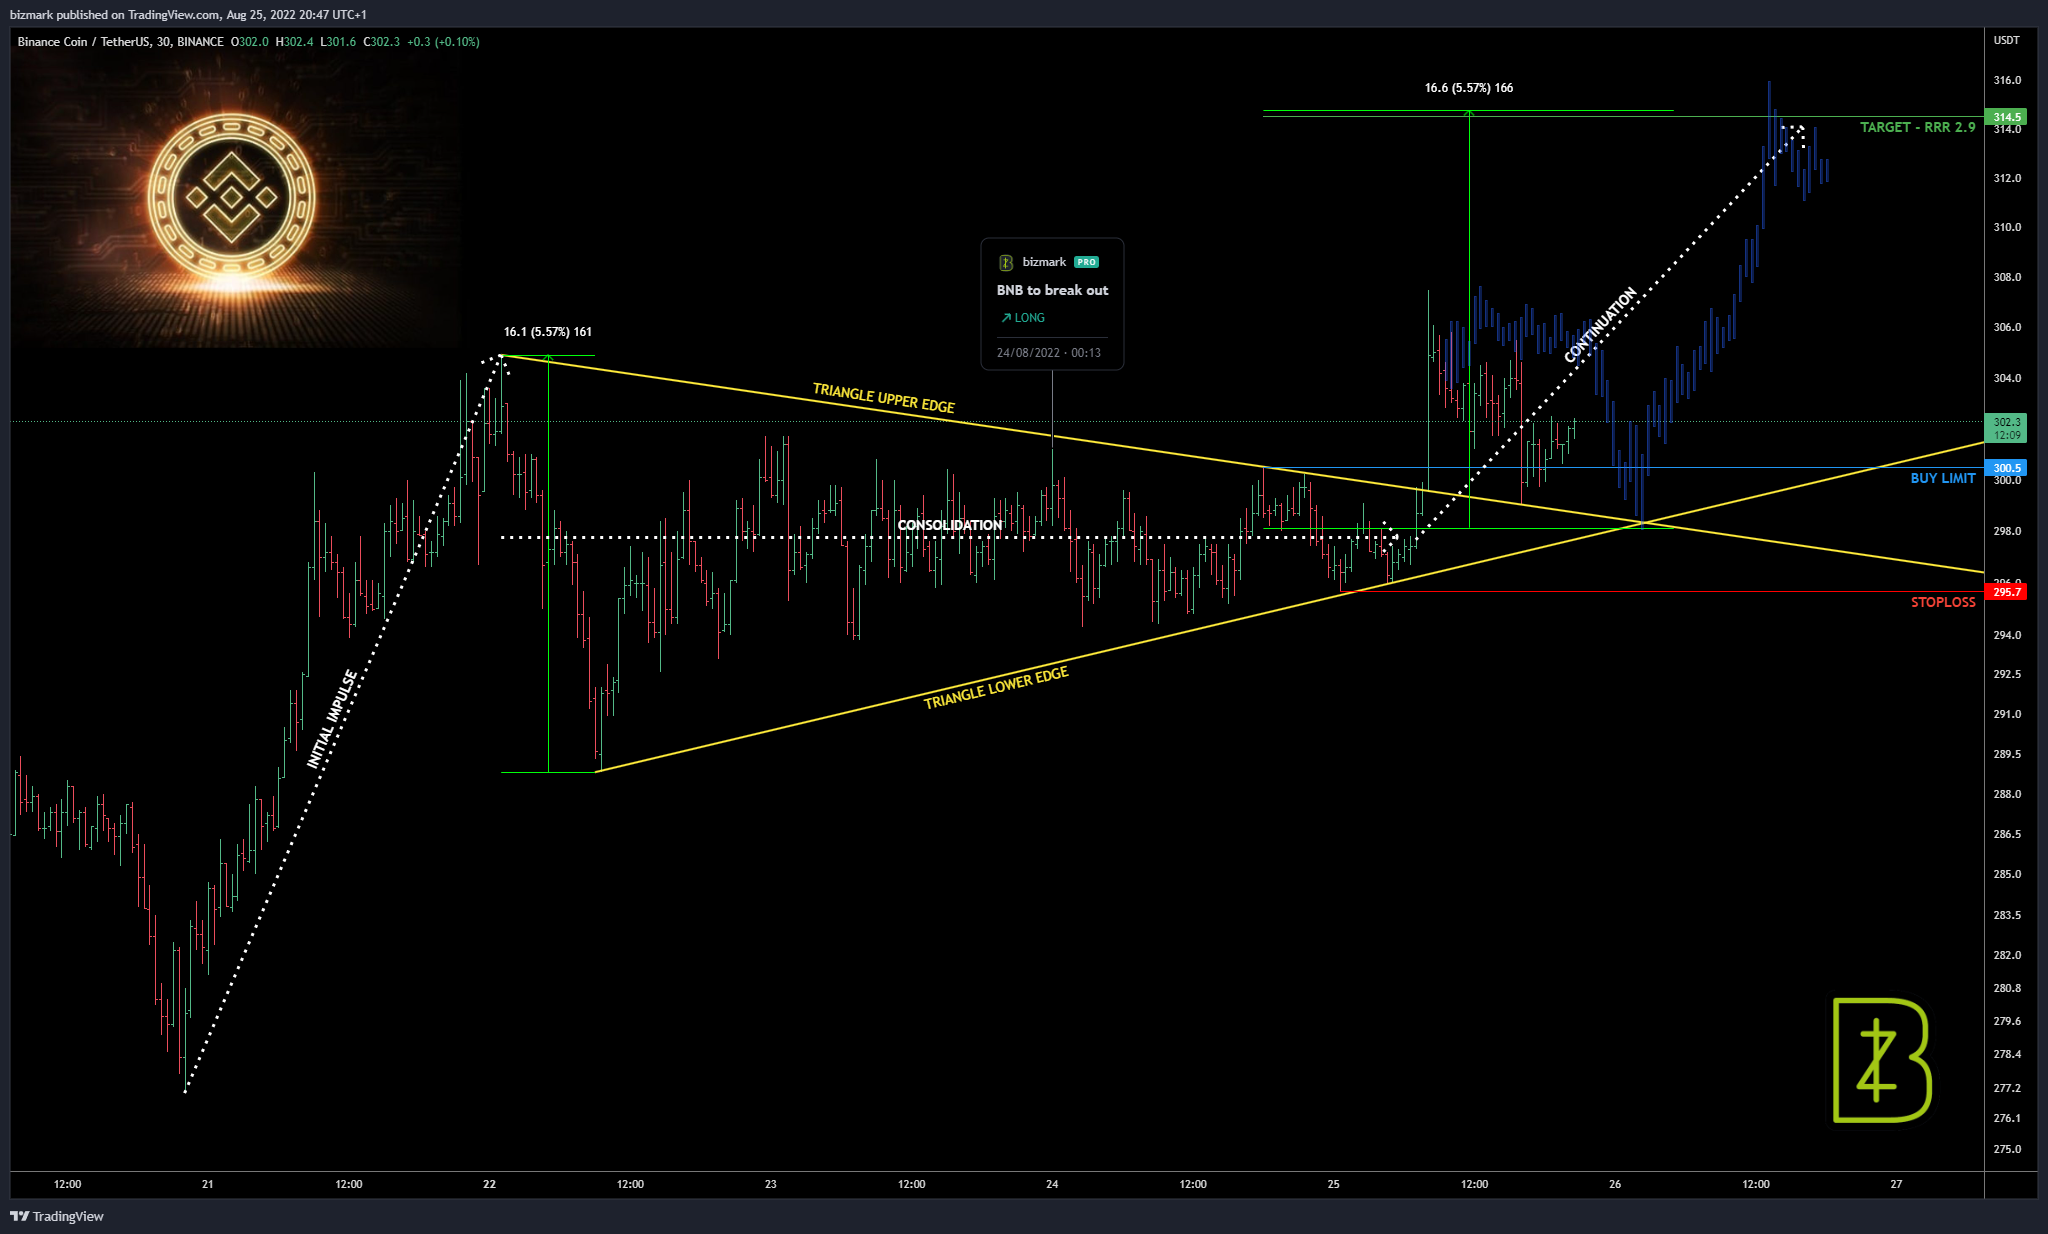This screenshot has width=2048, height=1234.
Task: Click the 'CONSOLIDATION' label
Action: click(x=949, y=525)
